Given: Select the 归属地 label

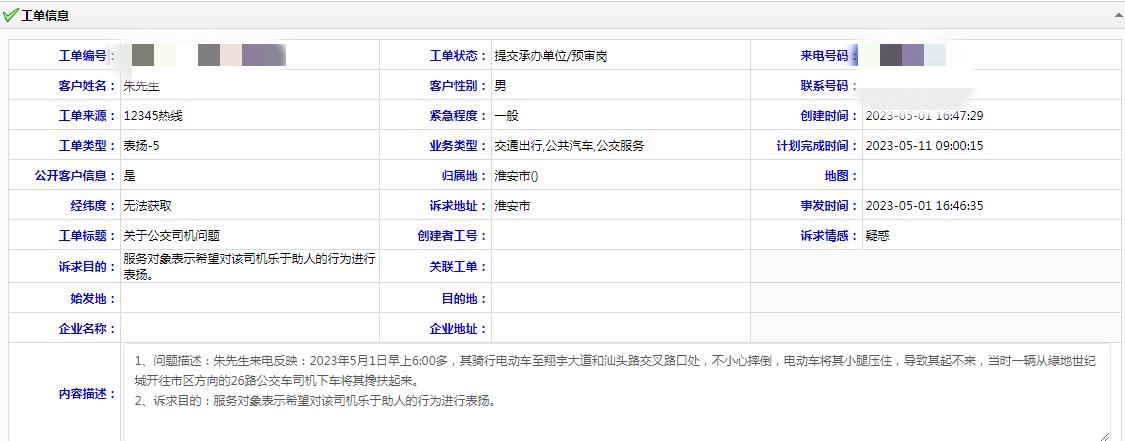Looking at the screenshot, I should [x=464, y=176].
